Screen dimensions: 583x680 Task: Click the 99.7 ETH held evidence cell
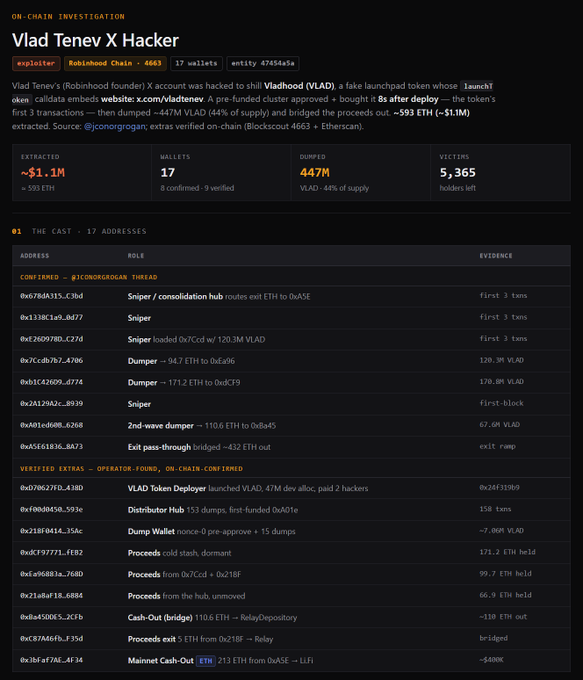(x=505, y=574)
